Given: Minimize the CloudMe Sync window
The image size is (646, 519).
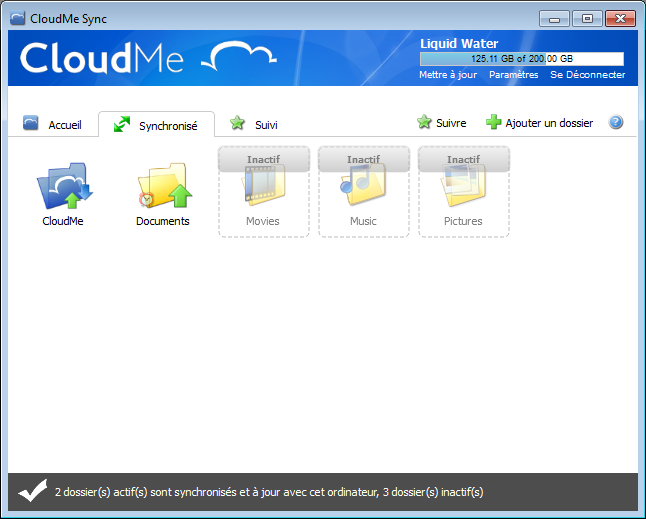Looking at the screenshot, I should 554,19.
